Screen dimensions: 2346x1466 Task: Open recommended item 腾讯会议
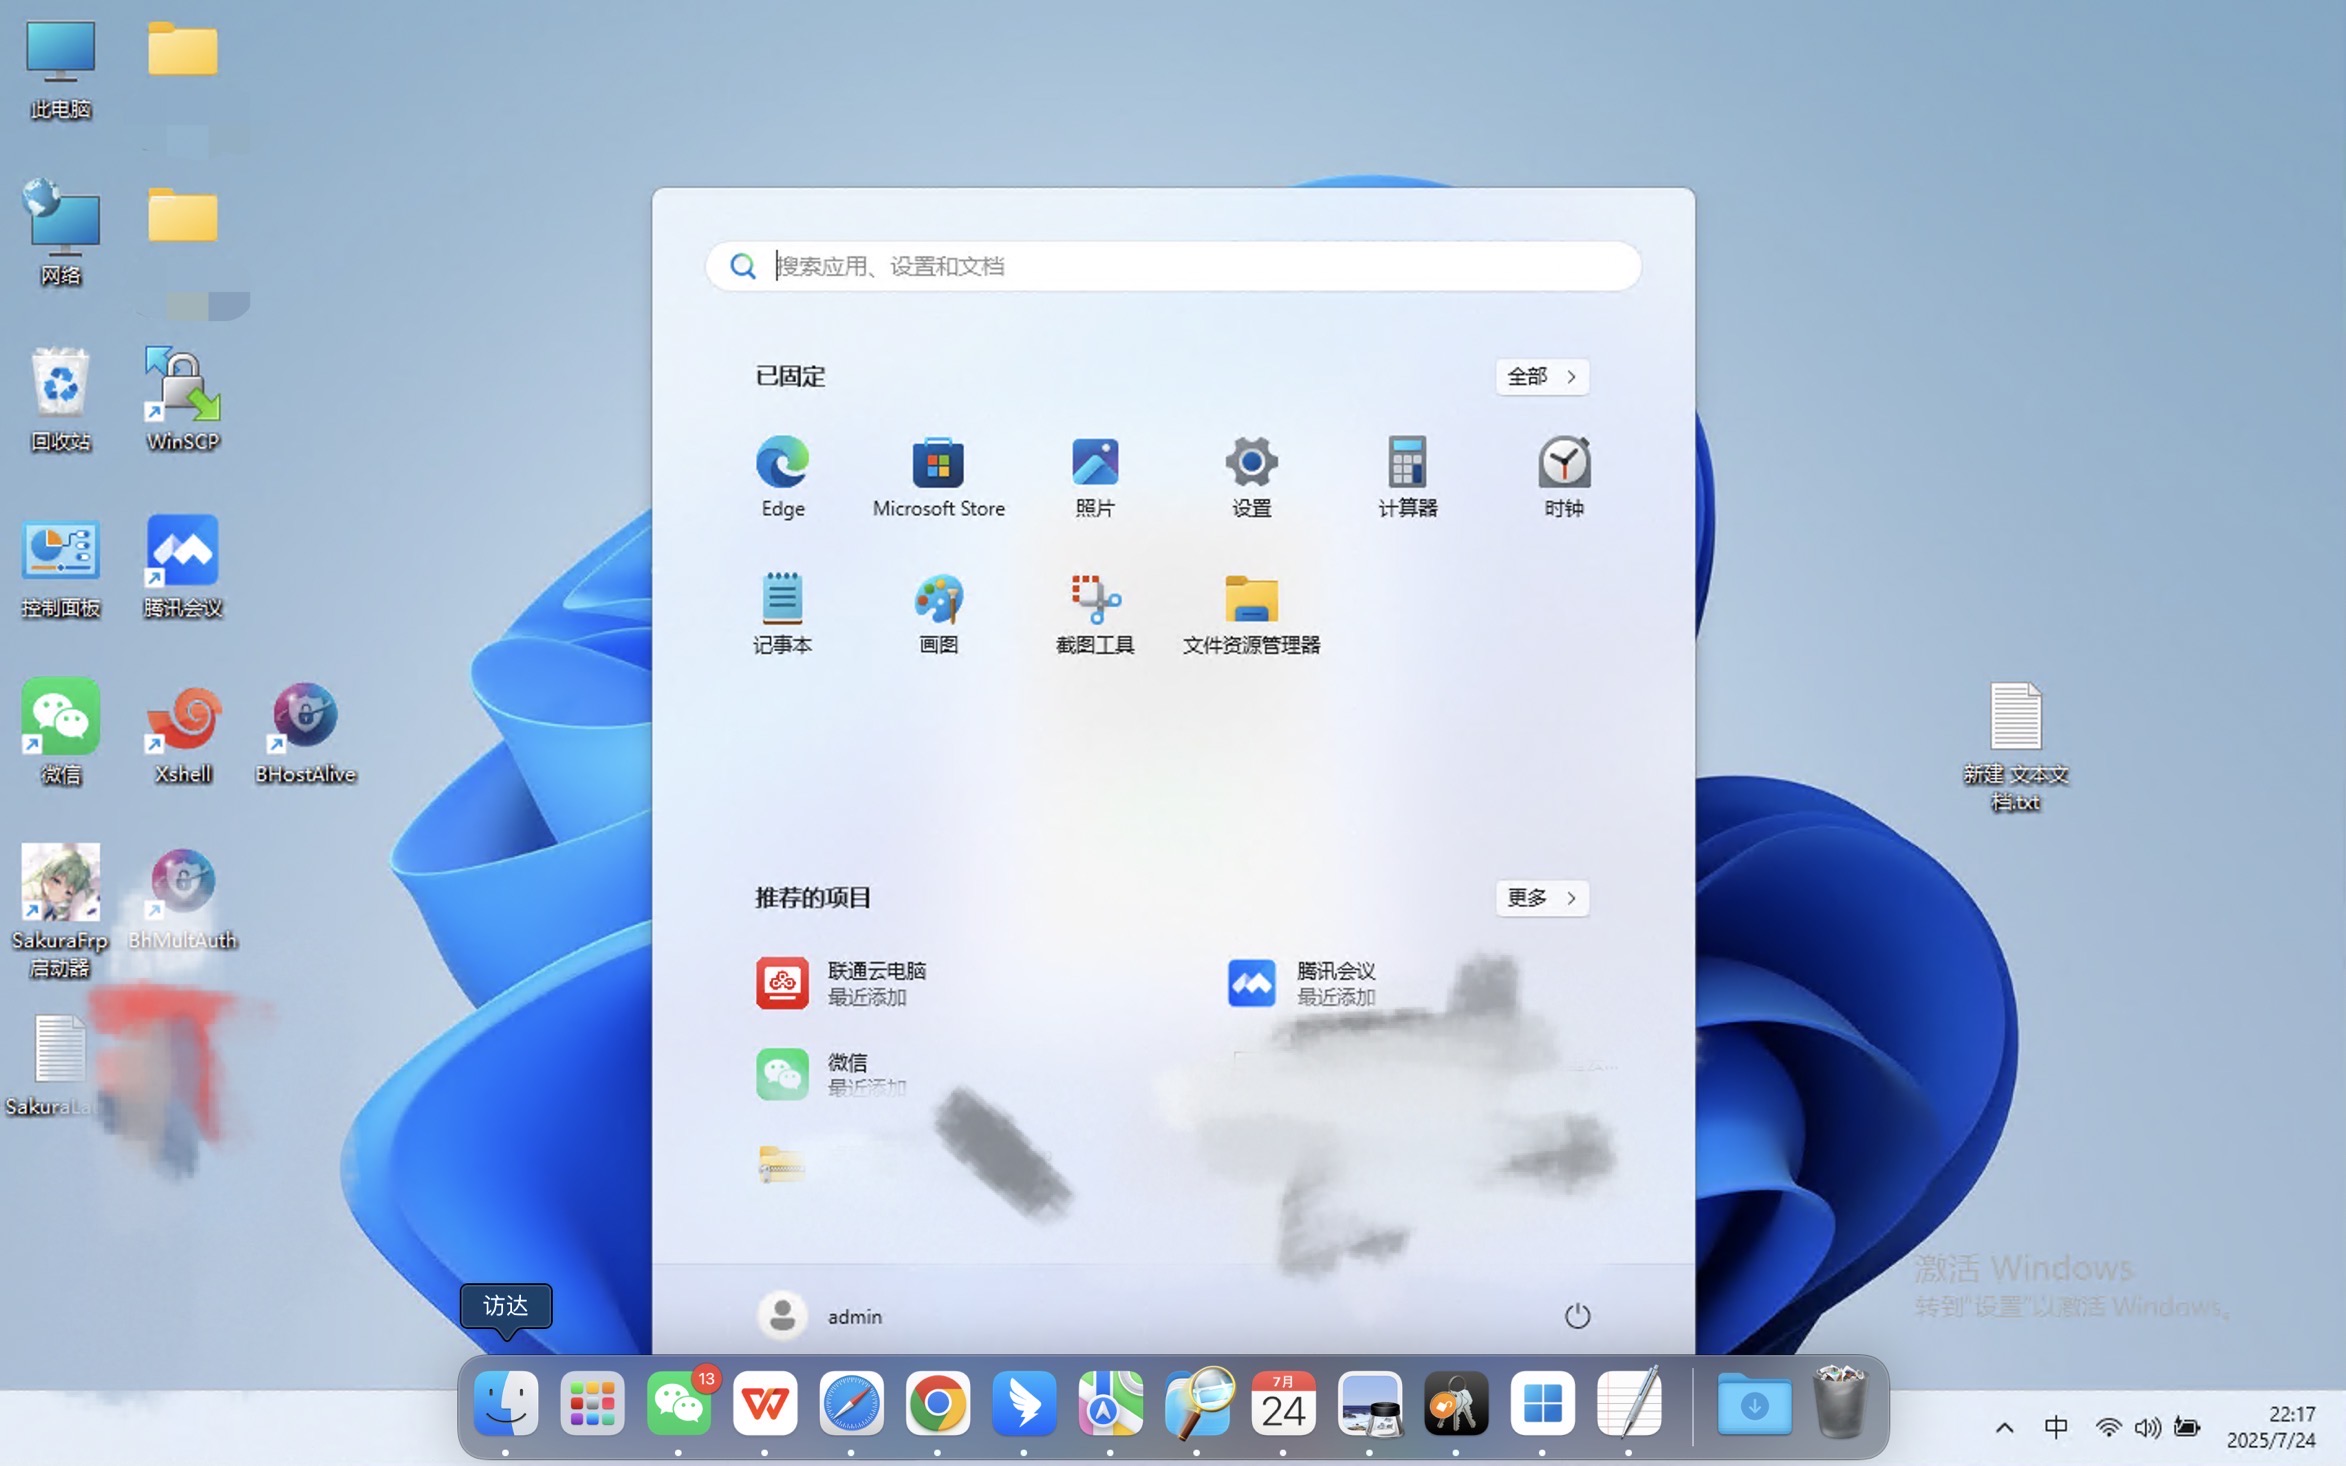[1302, 983]
